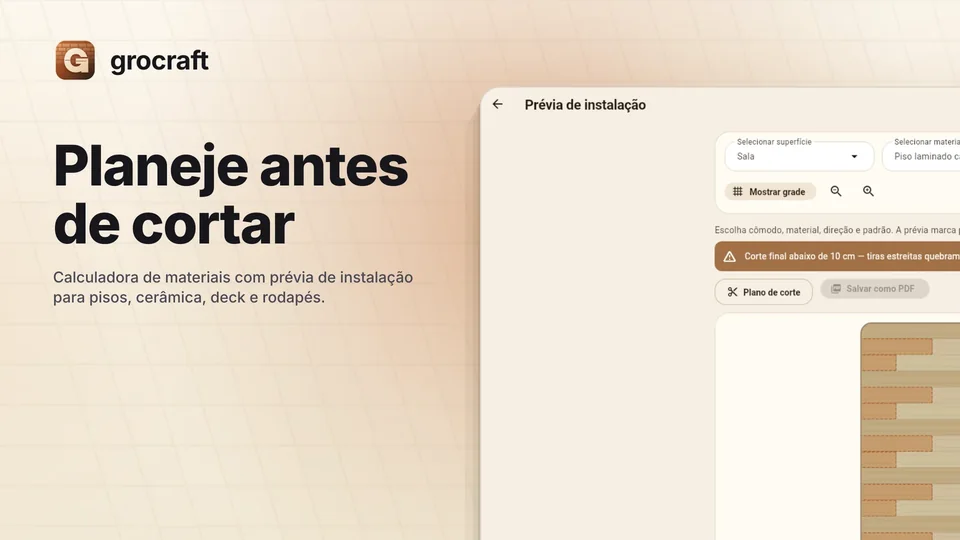Click the floor plank layout preview

pos(910,431)
